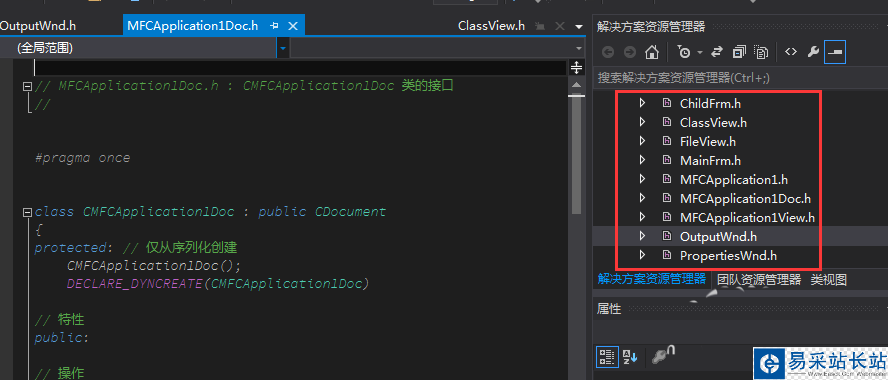Toggle Categorized view in Properties panel
The height and width of the screenshot is (380, 888).
tap(607, 357)
